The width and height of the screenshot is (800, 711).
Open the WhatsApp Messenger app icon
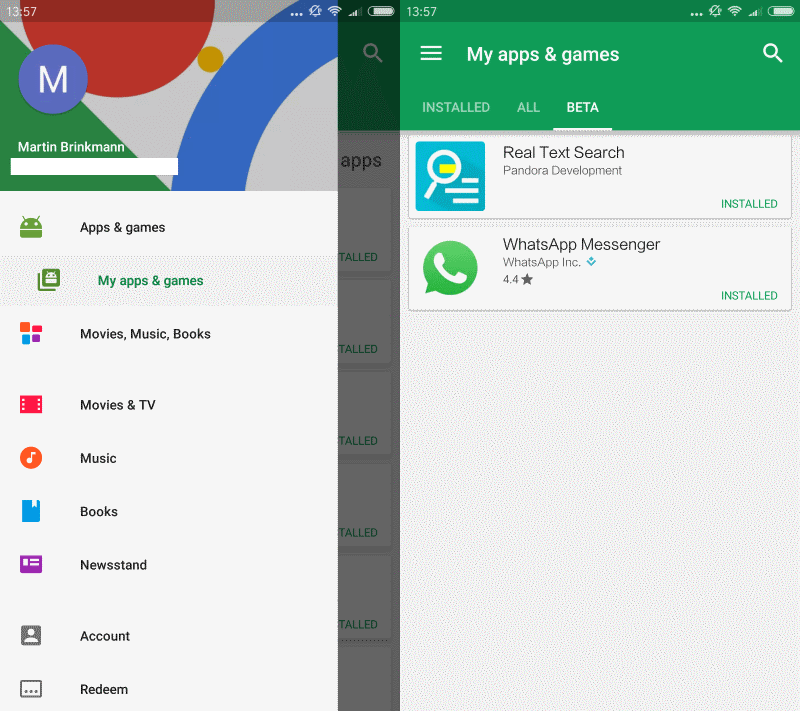pyautogui.click(x=450, y=268)
